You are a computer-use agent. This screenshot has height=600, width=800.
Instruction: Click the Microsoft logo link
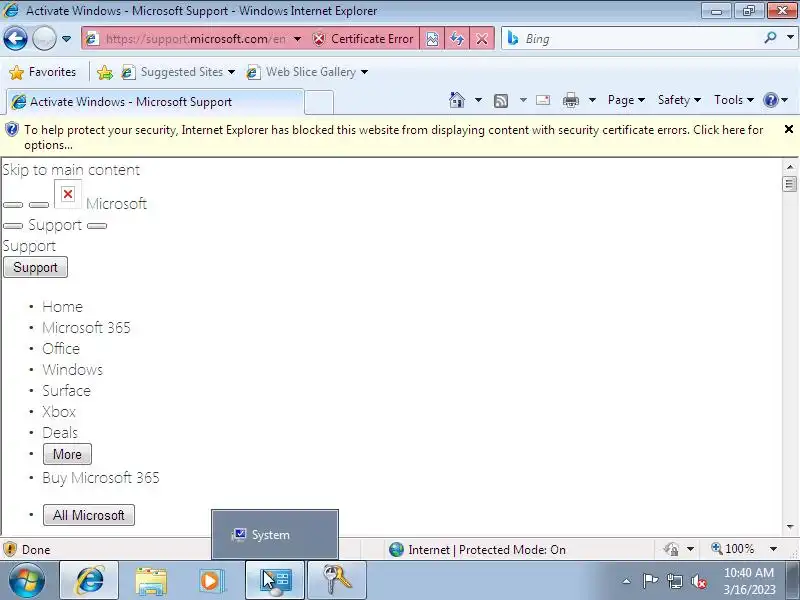coord(116,204)
